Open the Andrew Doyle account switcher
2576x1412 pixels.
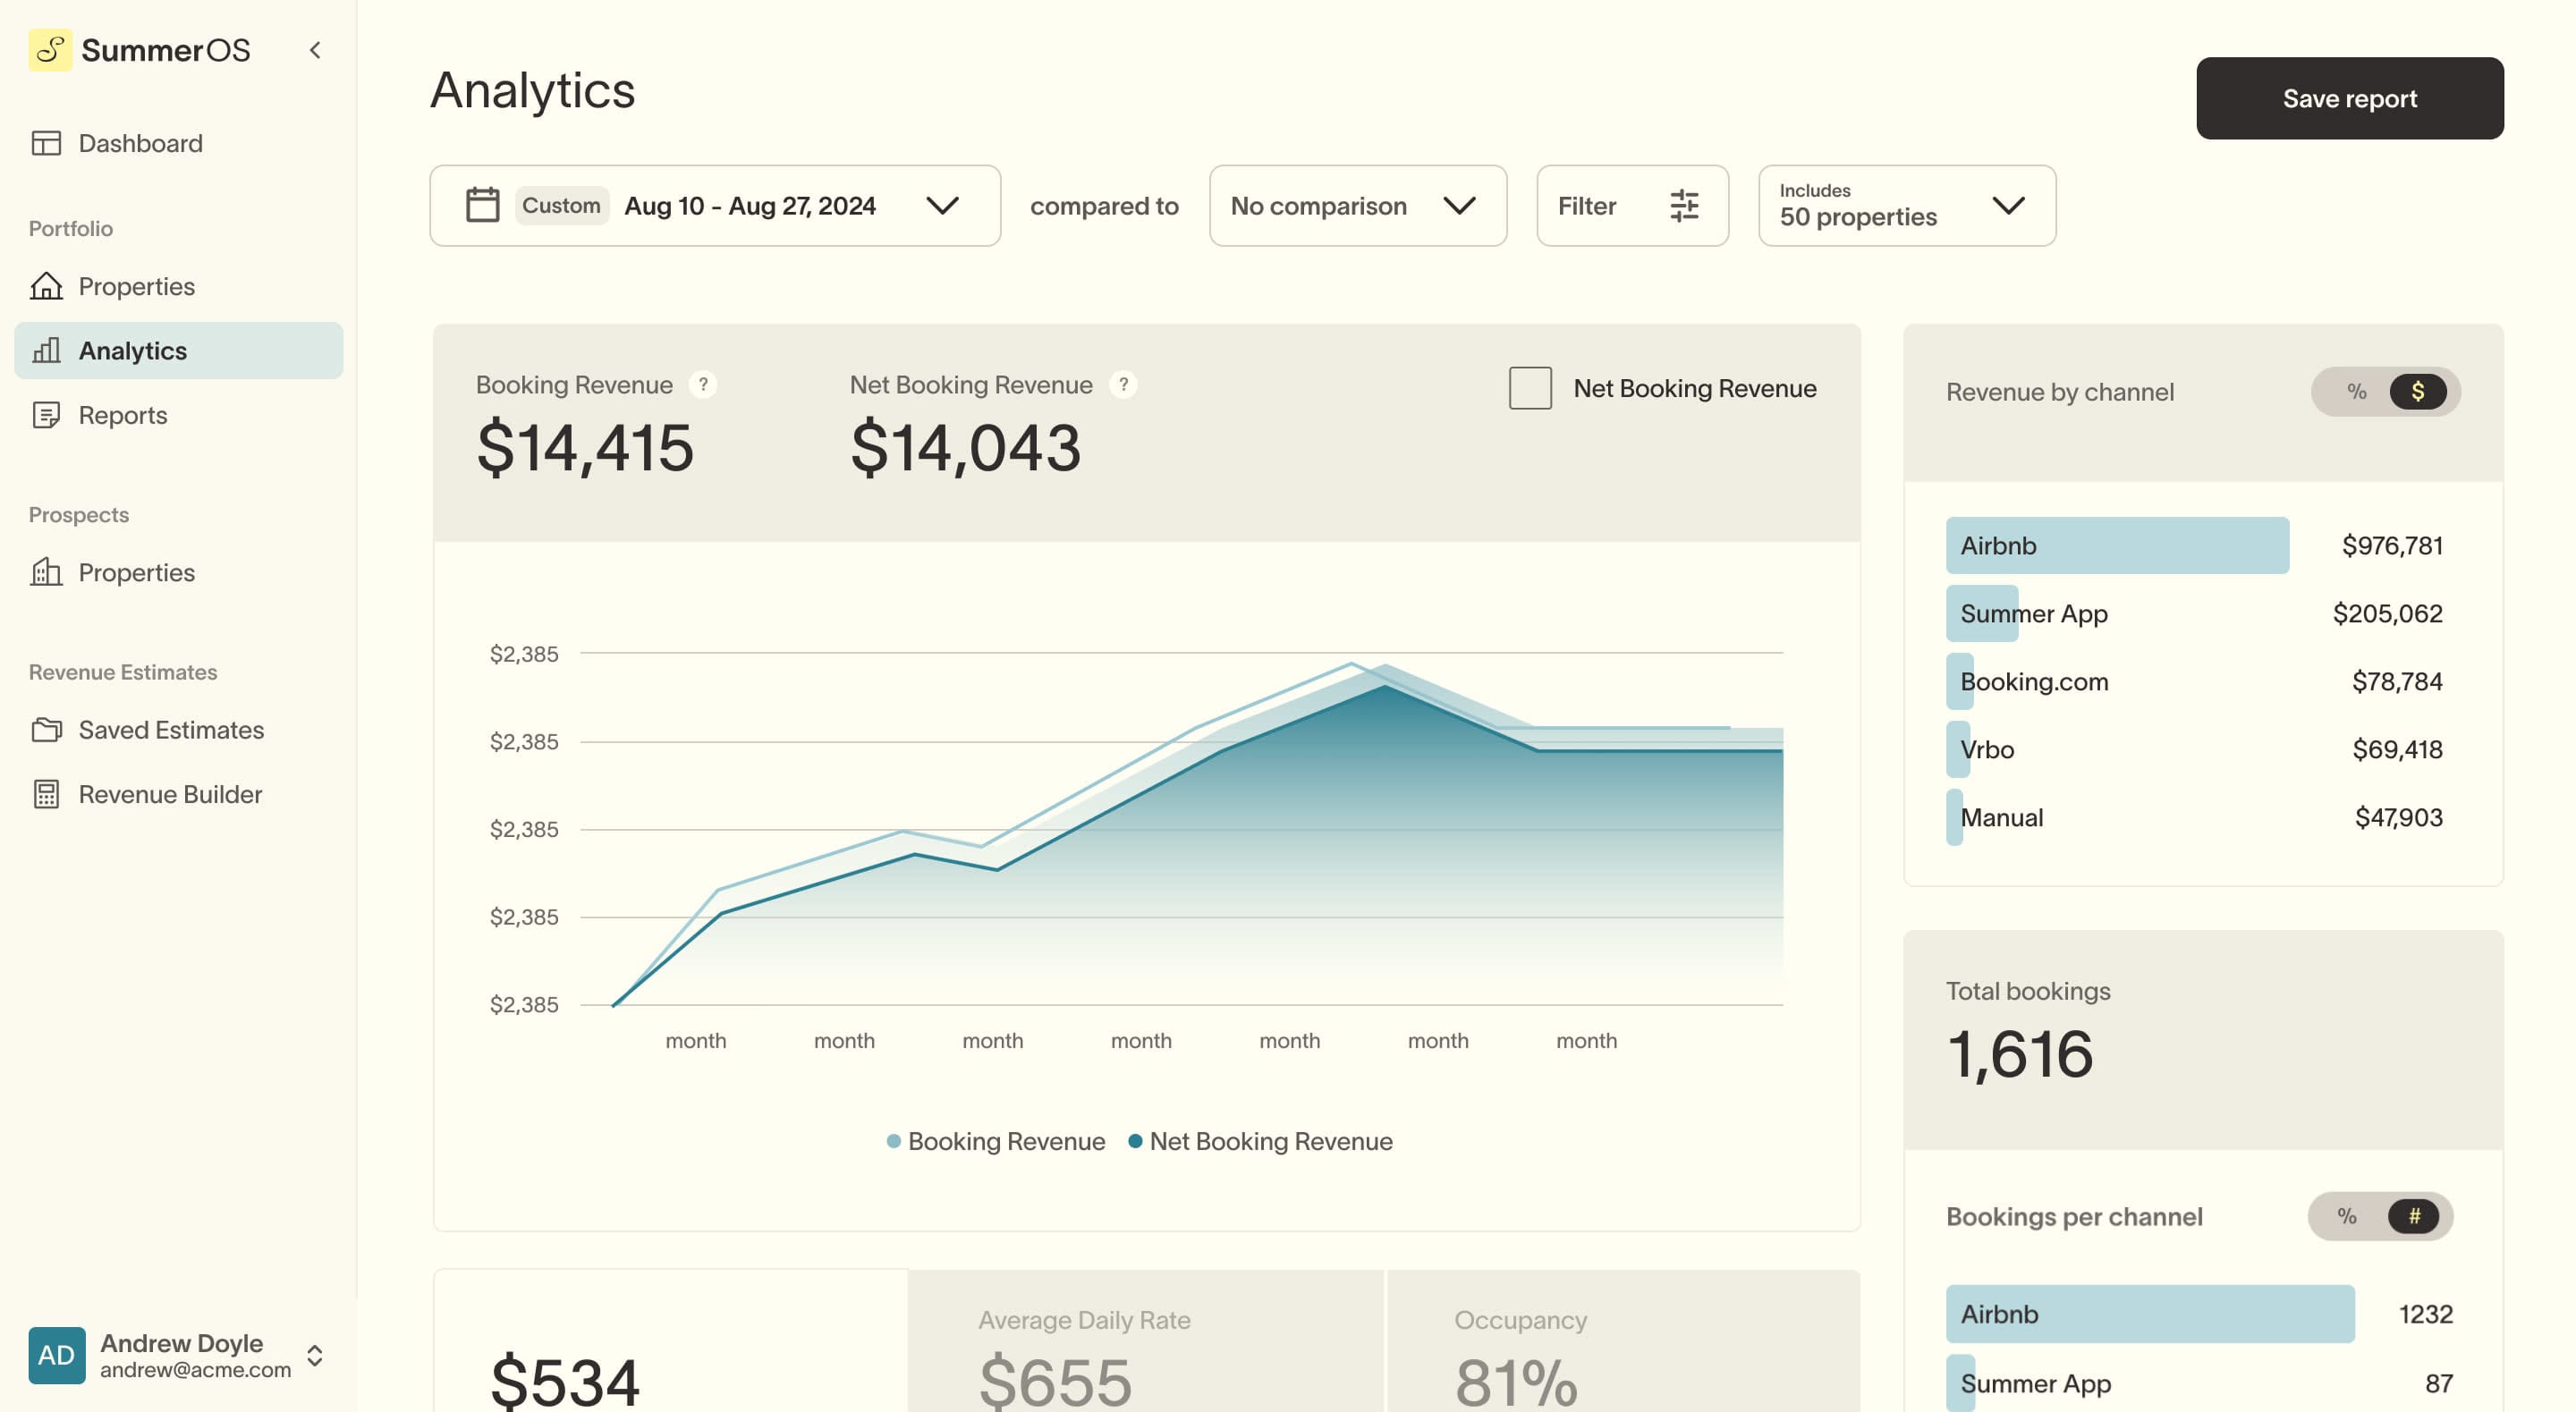[315, 1355]
